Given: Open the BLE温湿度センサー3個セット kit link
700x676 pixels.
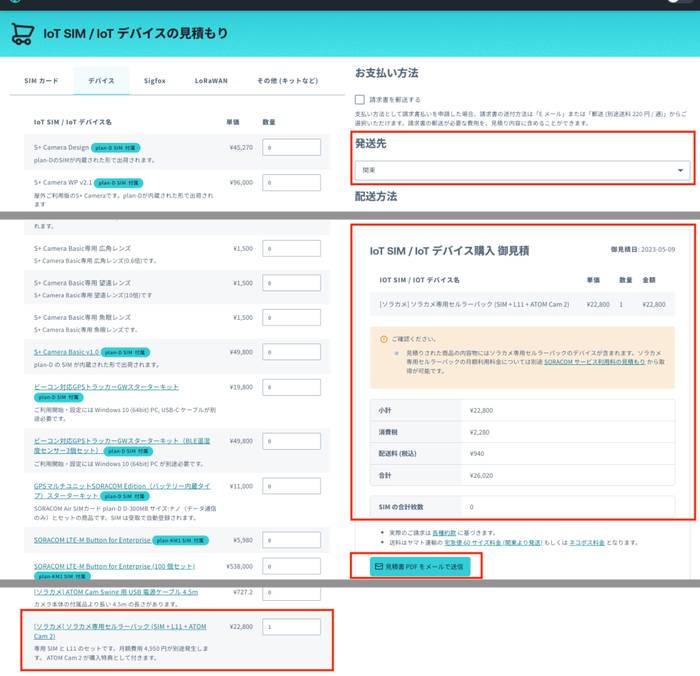Looking at the screenshot, I should (122, 446).
